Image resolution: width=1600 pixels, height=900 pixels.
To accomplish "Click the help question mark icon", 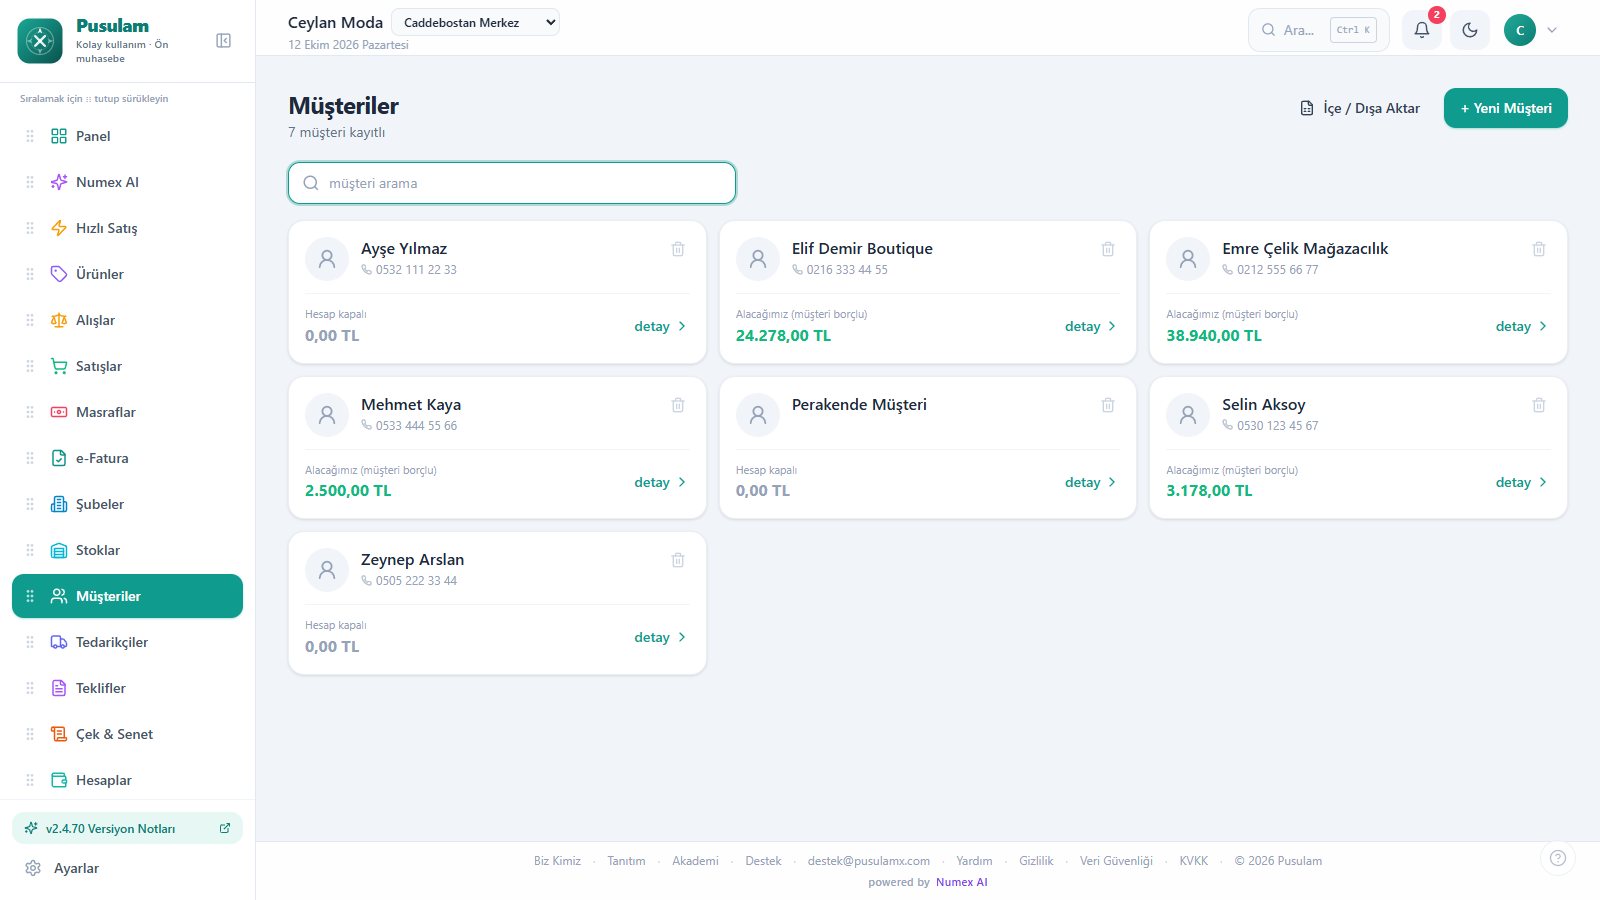I will point(1558,858).
